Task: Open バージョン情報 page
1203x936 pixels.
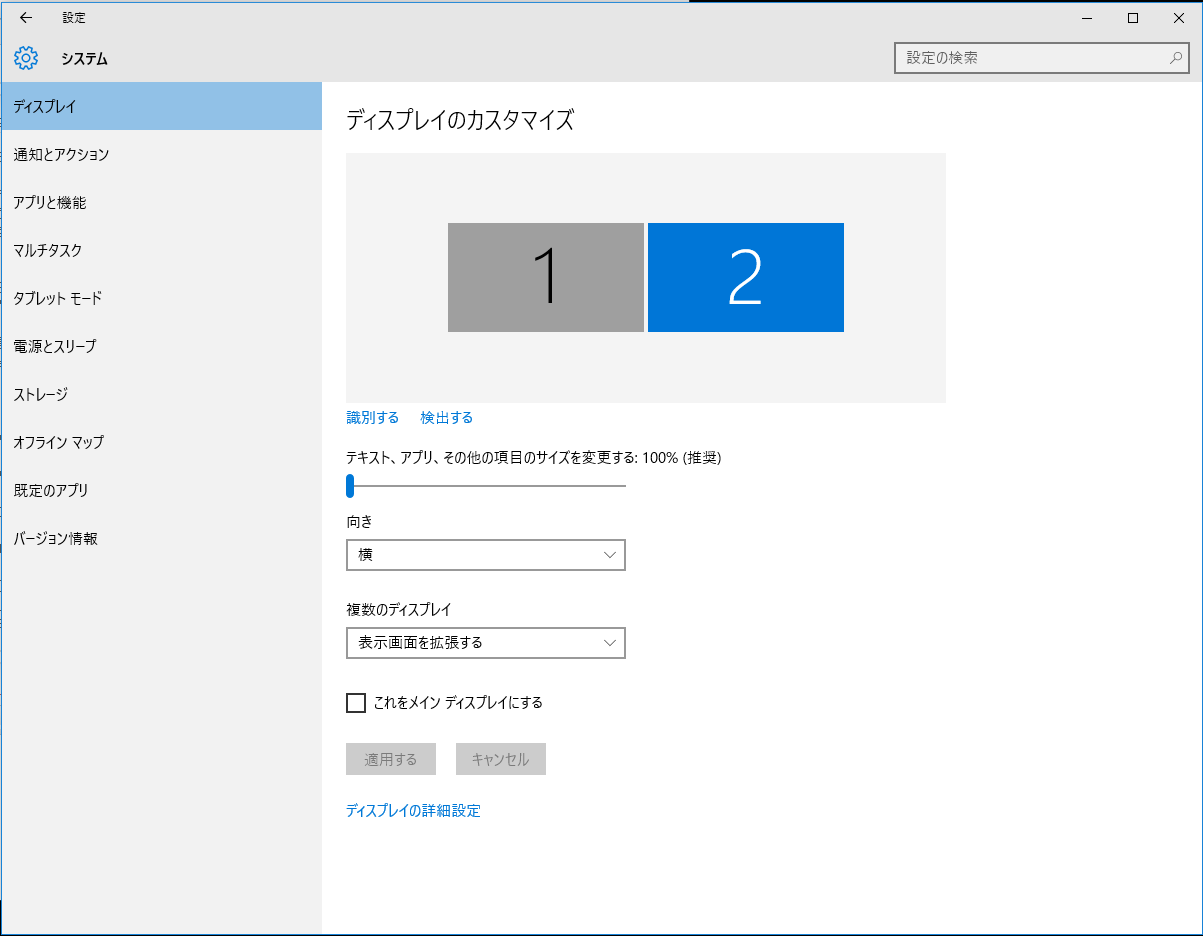Action: (x=56, y=538)
